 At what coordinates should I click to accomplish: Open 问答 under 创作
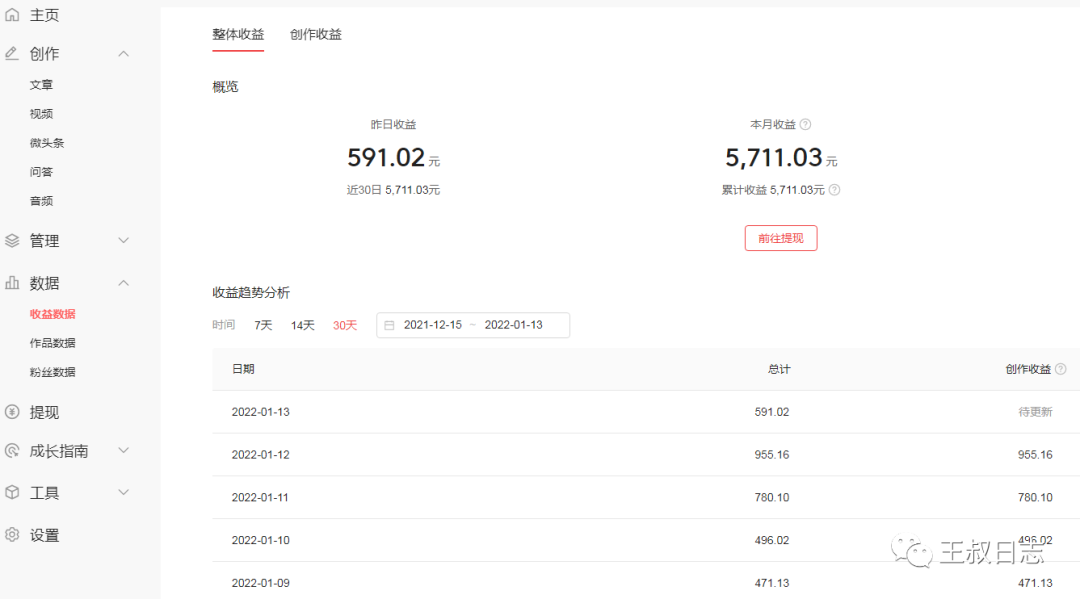point(41,171)
